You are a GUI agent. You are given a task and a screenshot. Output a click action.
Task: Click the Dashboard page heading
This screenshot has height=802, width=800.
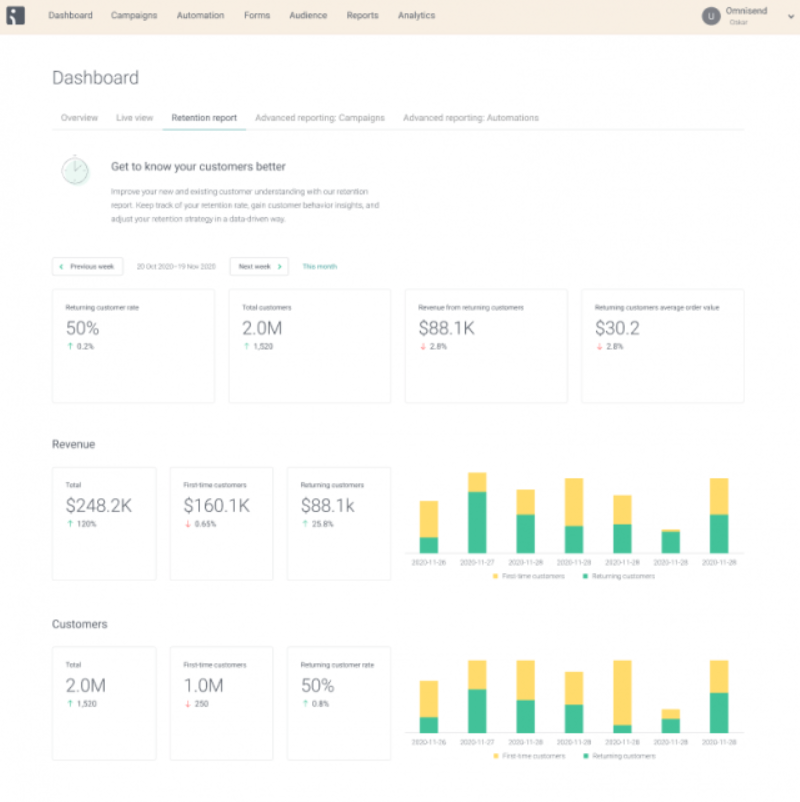click(x=95, y=78)
